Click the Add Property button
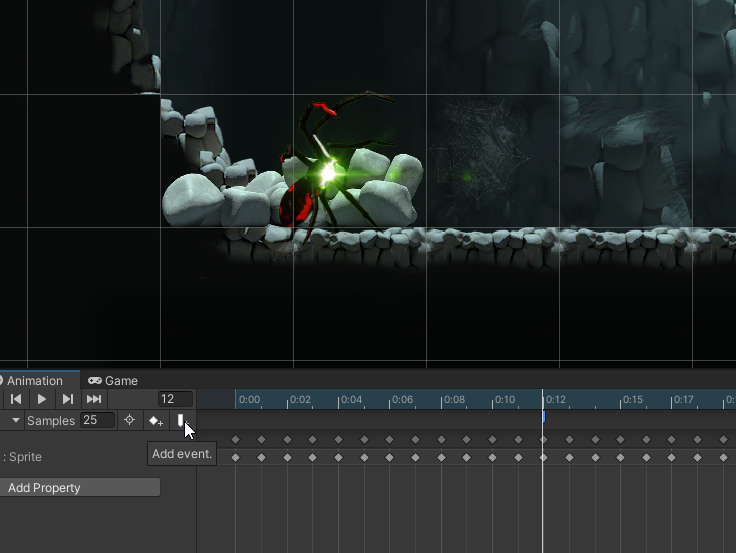This screenshot has width=736, height=553. 80,488
